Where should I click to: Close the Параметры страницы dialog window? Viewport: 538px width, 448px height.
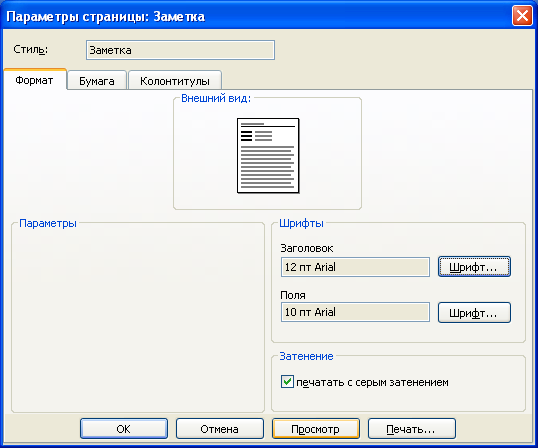pyautogui.click(x=522, y=16)
